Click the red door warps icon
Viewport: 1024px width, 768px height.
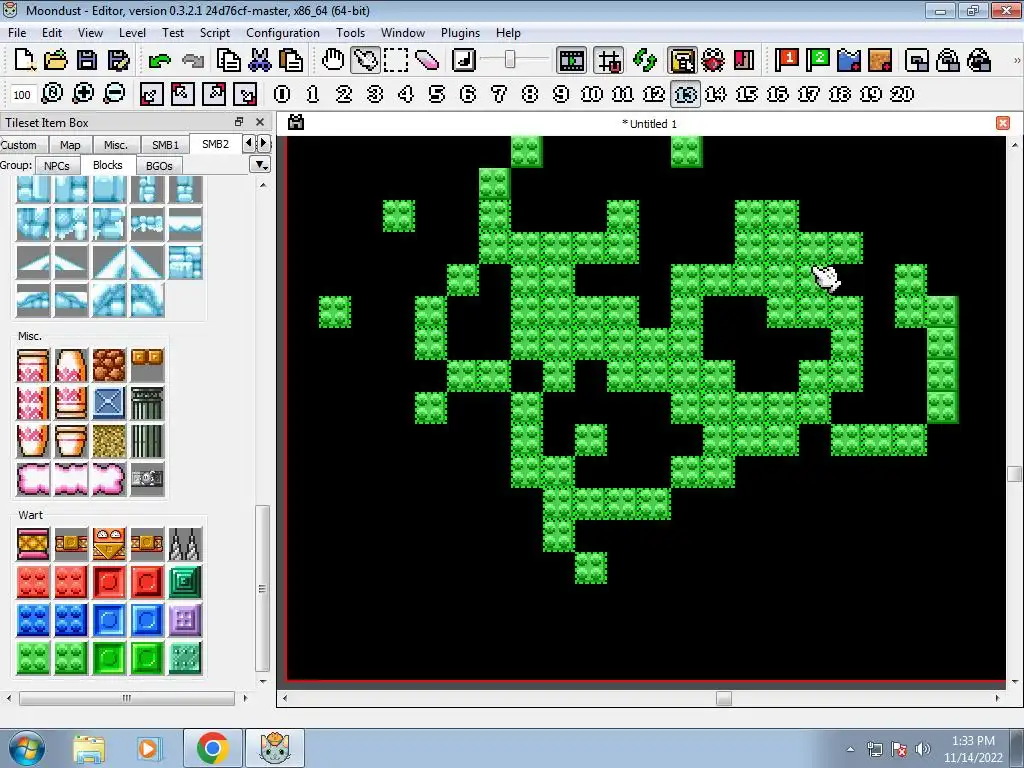pos(744,60)
